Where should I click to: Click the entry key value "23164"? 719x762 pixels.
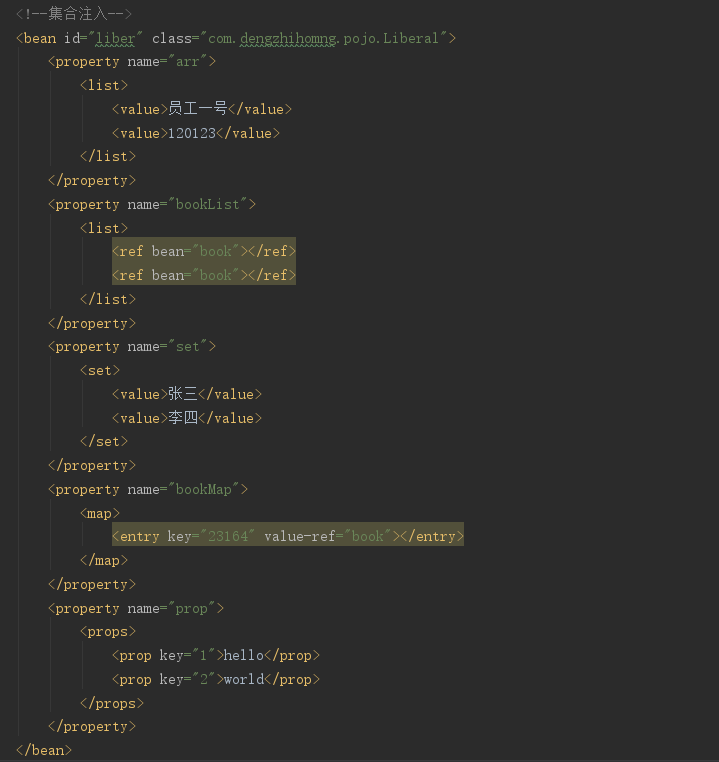pyautogui.click(x=228, y=537)
